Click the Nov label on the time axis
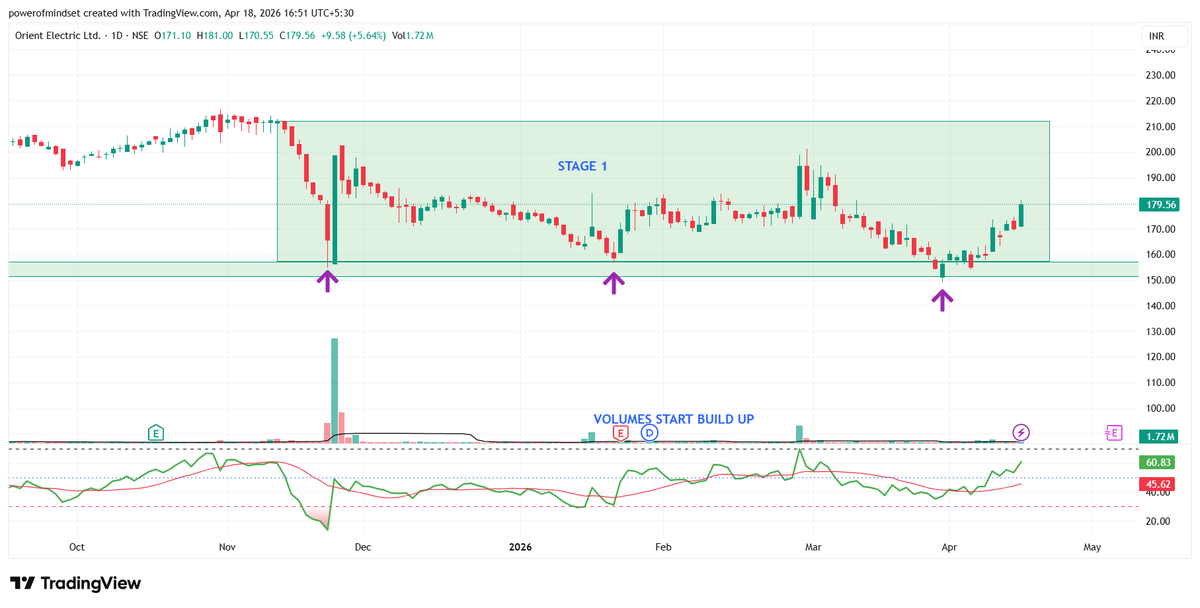The width and height of the screenshot is (1200, 608). tap(227, 547)
